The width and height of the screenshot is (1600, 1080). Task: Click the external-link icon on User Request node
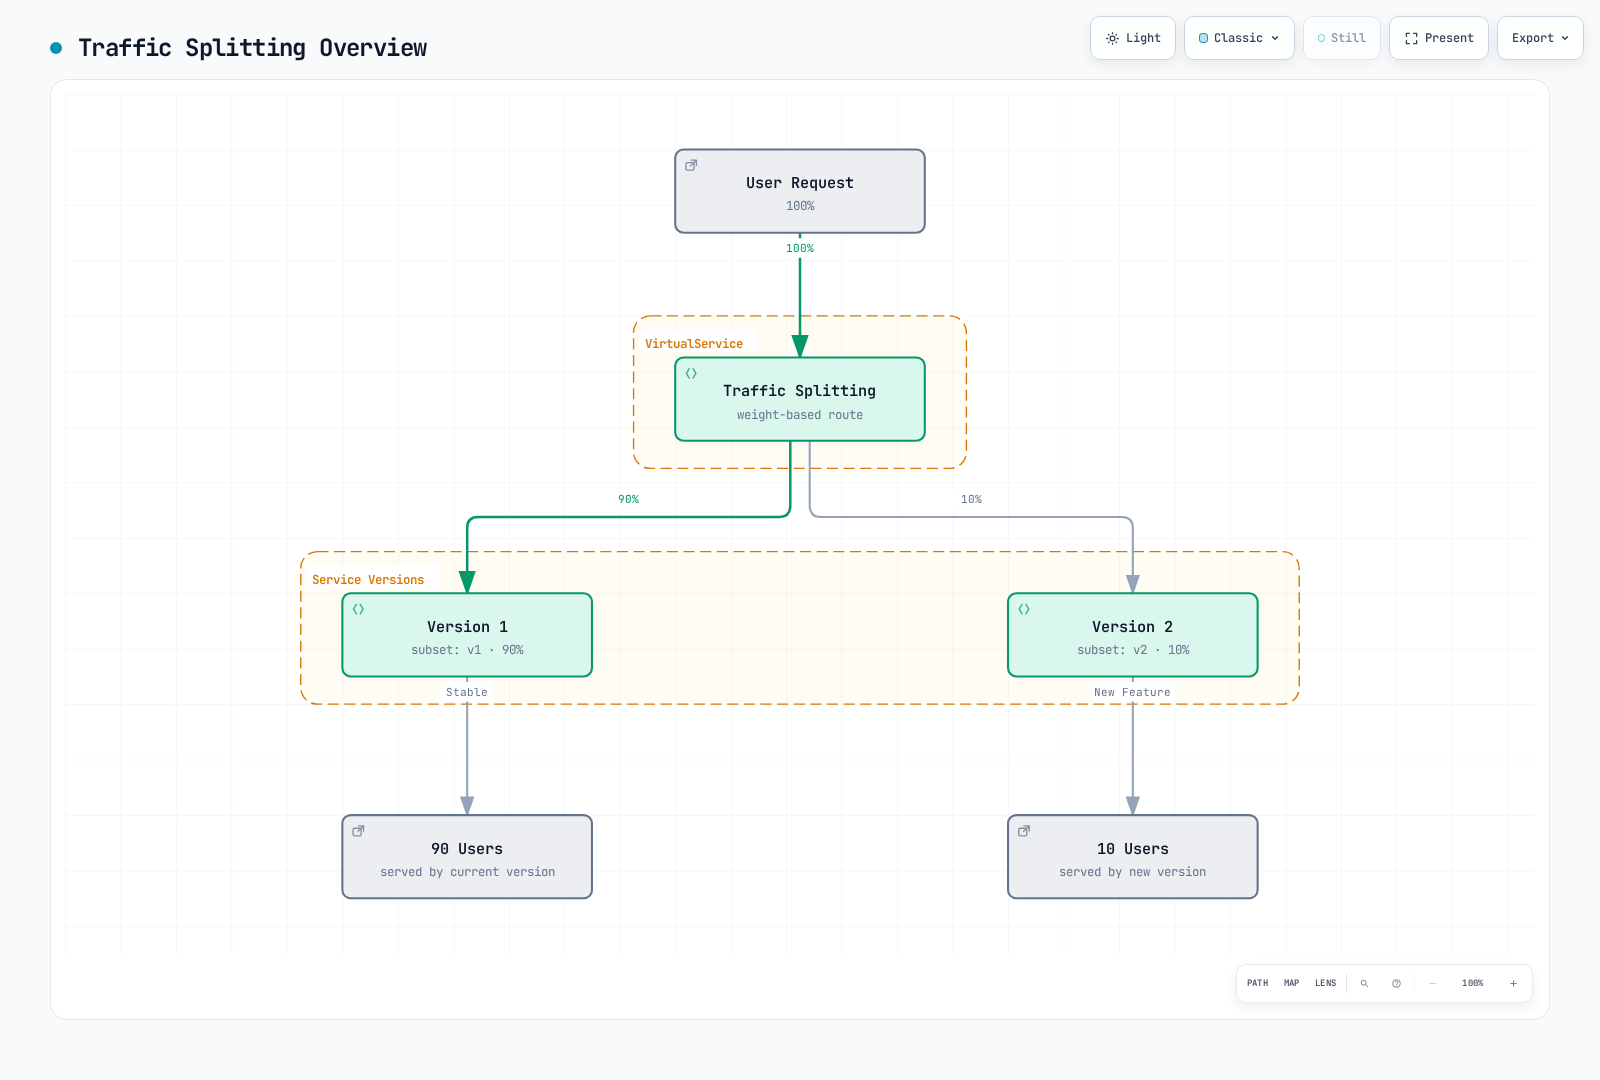click(x=691, y=165)
